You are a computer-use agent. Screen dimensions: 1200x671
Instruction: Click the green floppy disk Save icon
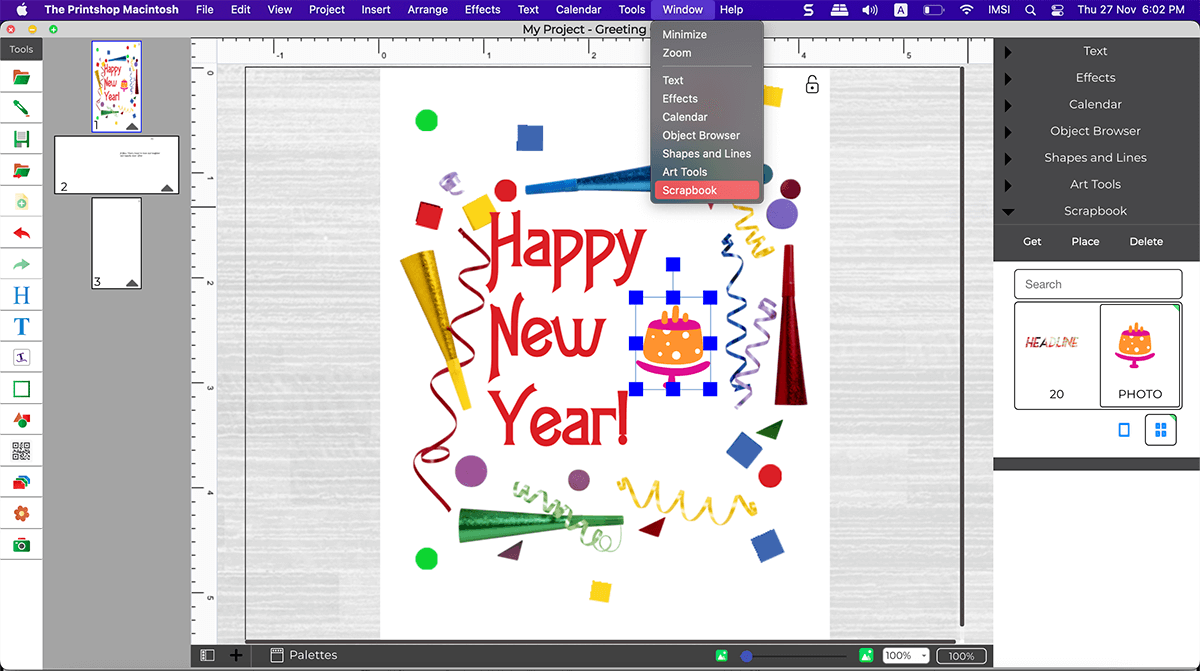[x=21, y=139]
